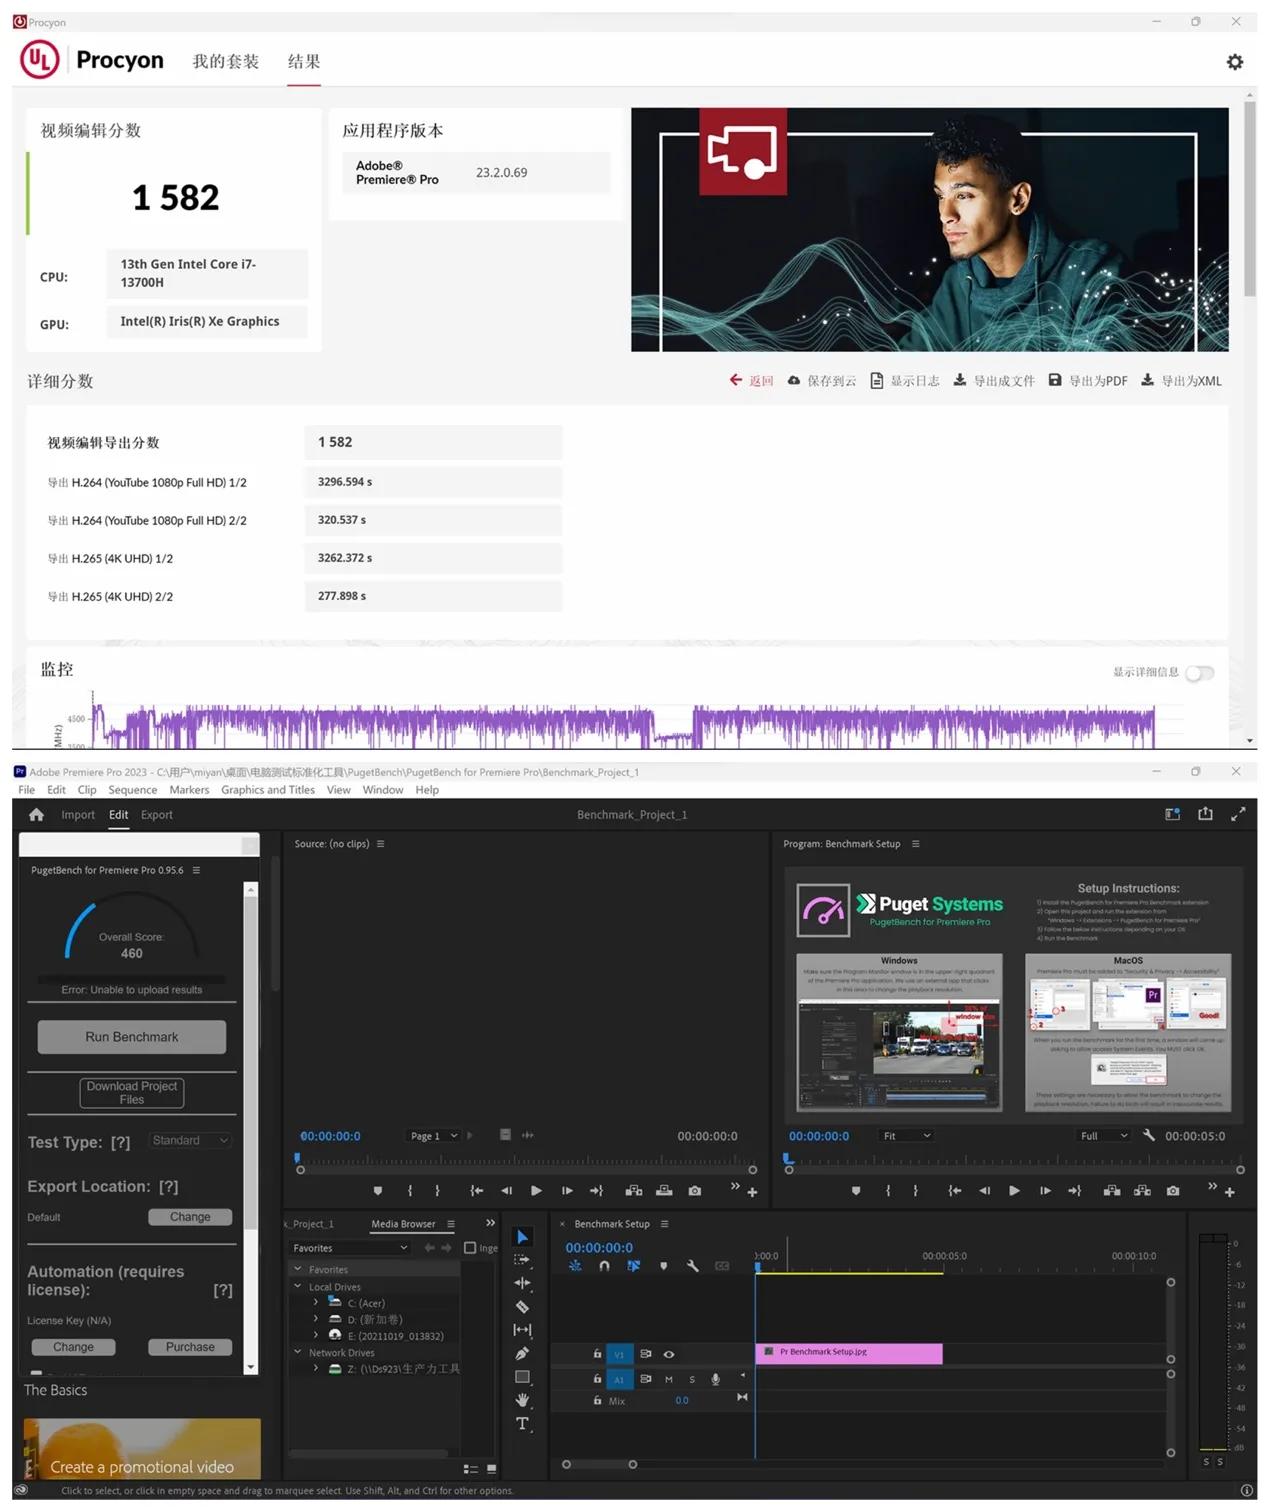
Task: Open 结果 tab in Procyon
Action: [304, 62]
